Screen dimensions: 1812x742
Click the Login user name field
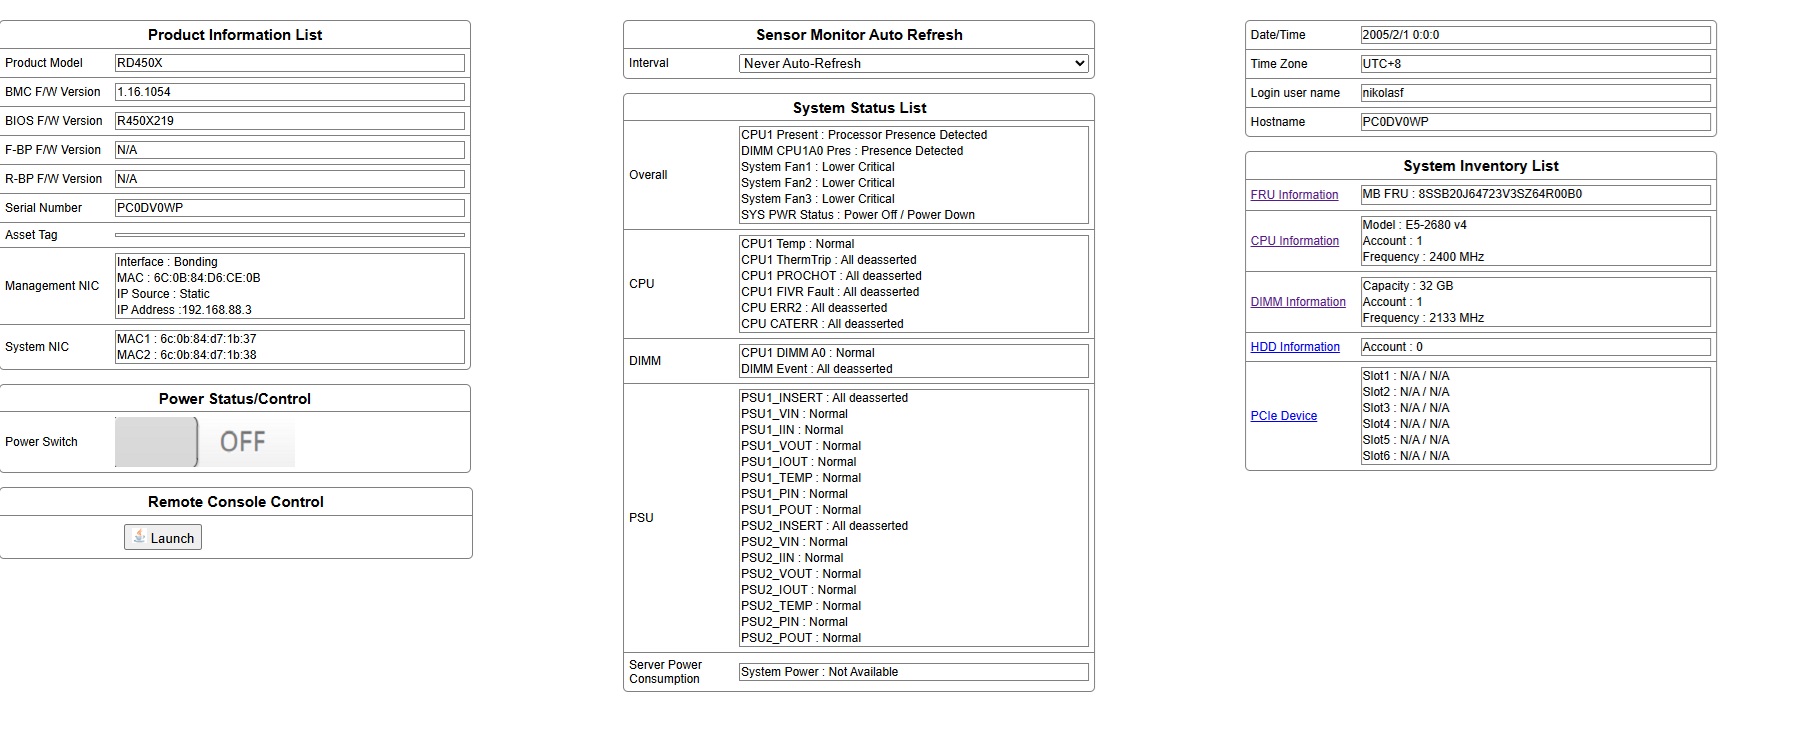coord(1535,93)
